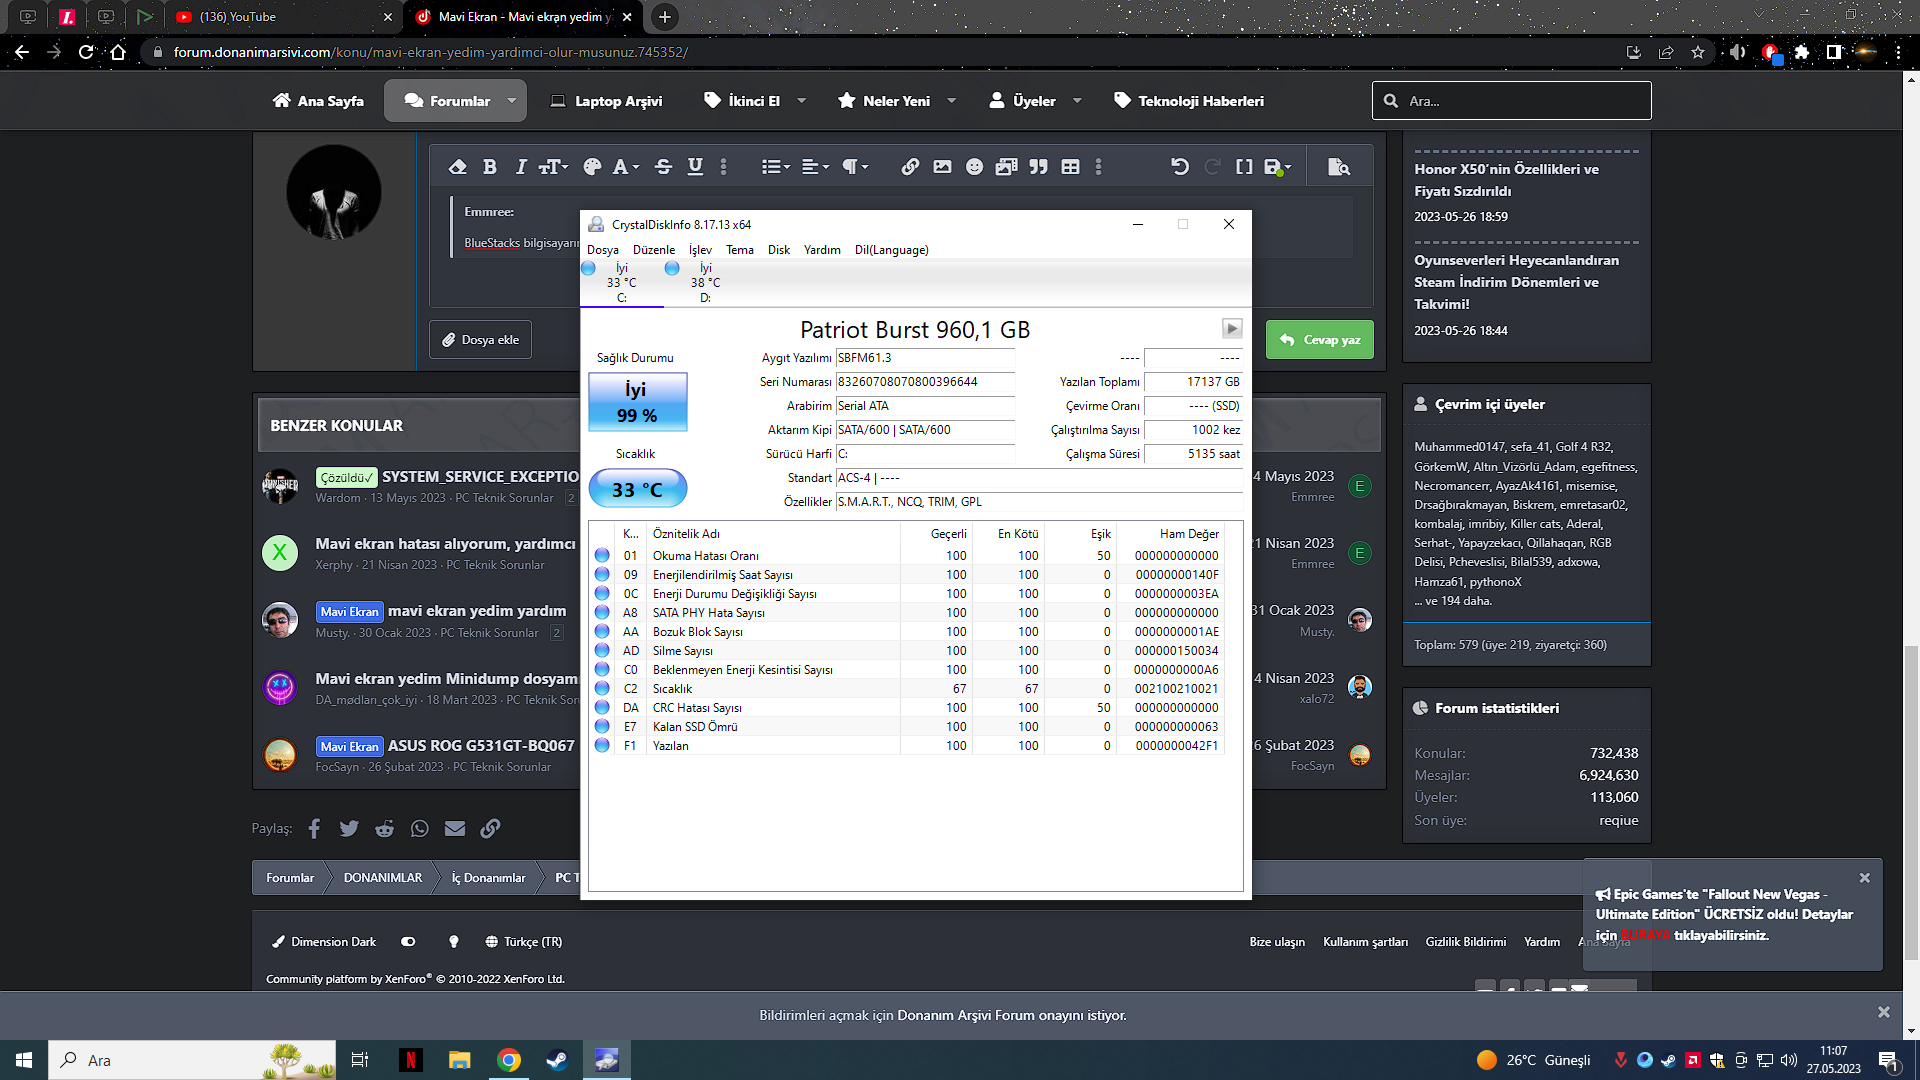This screenshot has width=1920, height=1080.
Task: Open Netflix from the taskbar
Action: coord(410,1060)
